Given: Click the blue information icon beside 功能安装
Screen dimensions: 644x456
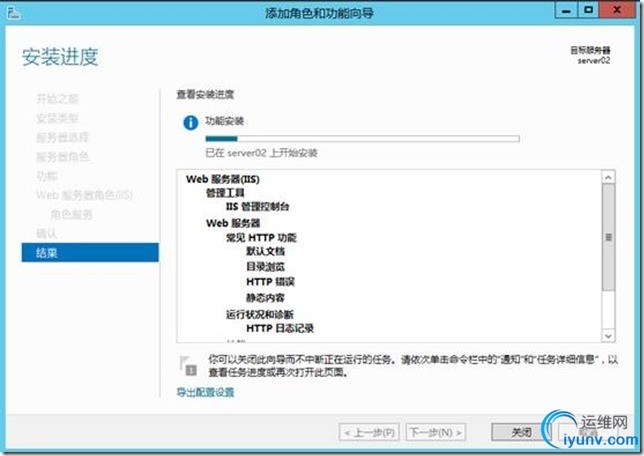Looking at the screenshot, I should click(x=191, y=122).
